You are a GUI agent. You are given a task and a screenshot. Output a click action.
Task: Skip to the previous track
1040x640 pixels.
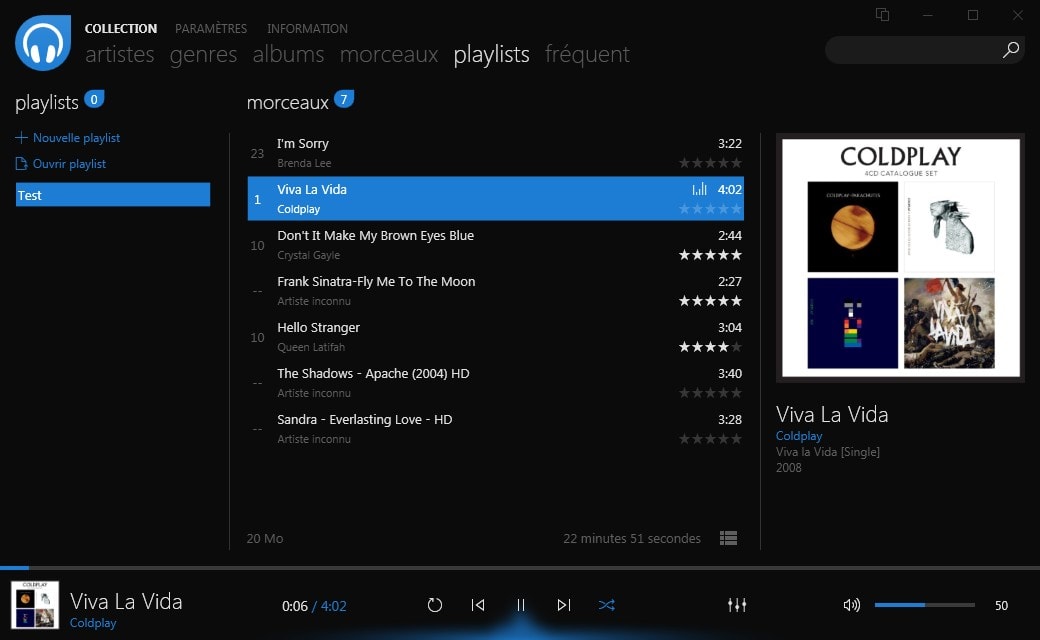coord(478,605)
